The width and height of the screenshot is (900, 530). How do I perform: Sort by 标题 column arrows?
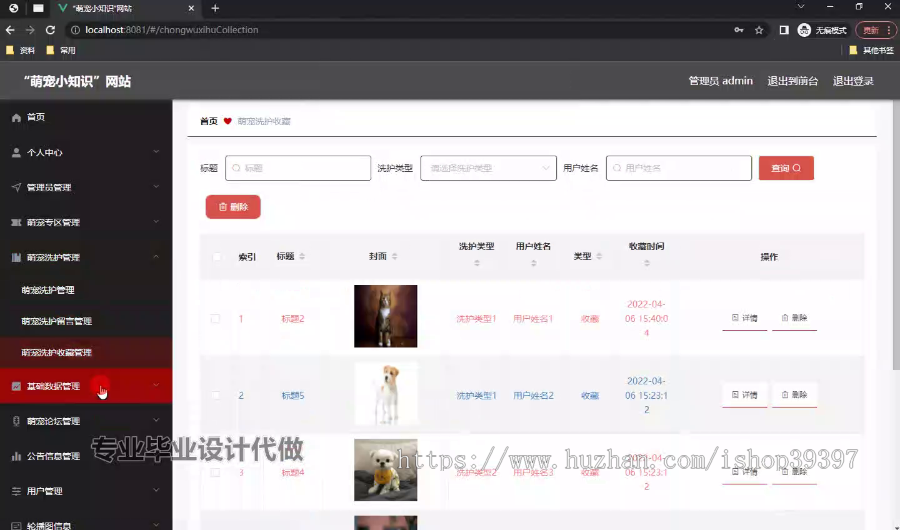pyautogui.click(x=302, y=256)
